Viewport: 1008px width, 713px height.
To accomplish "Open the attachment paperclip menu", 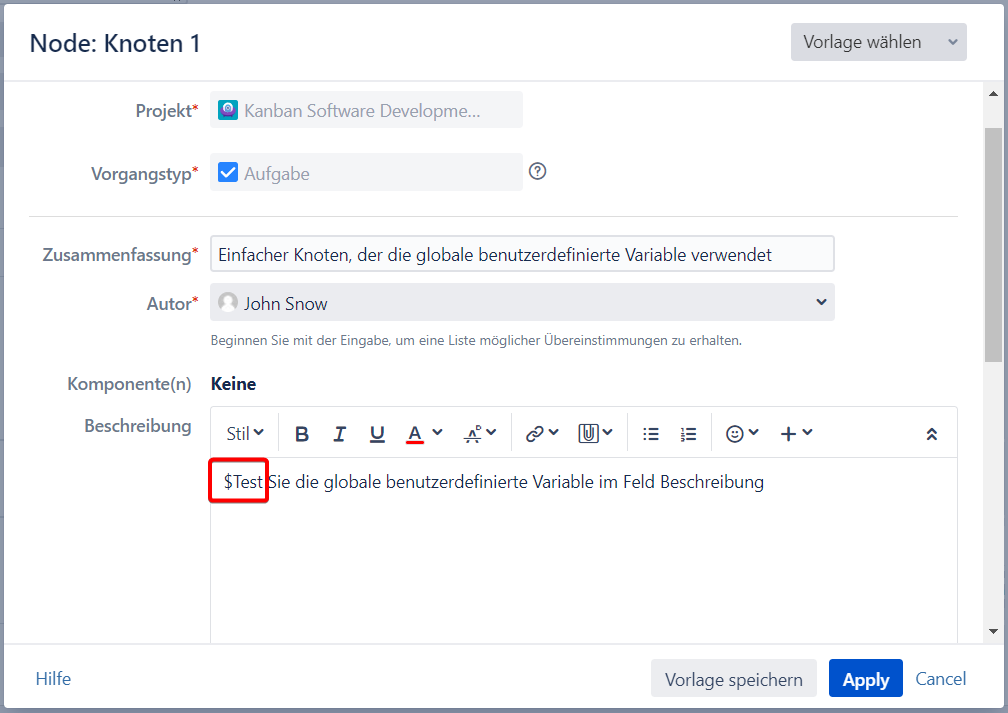I will point(595,434).
